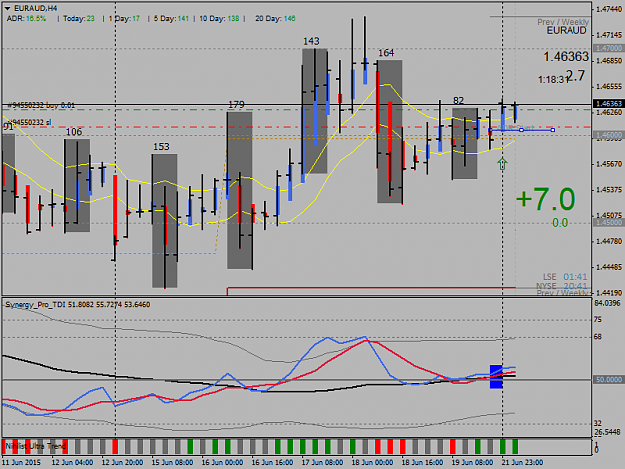The image size is (625, 469).
Task: Click the session range label 143
Action: [311, 41]
